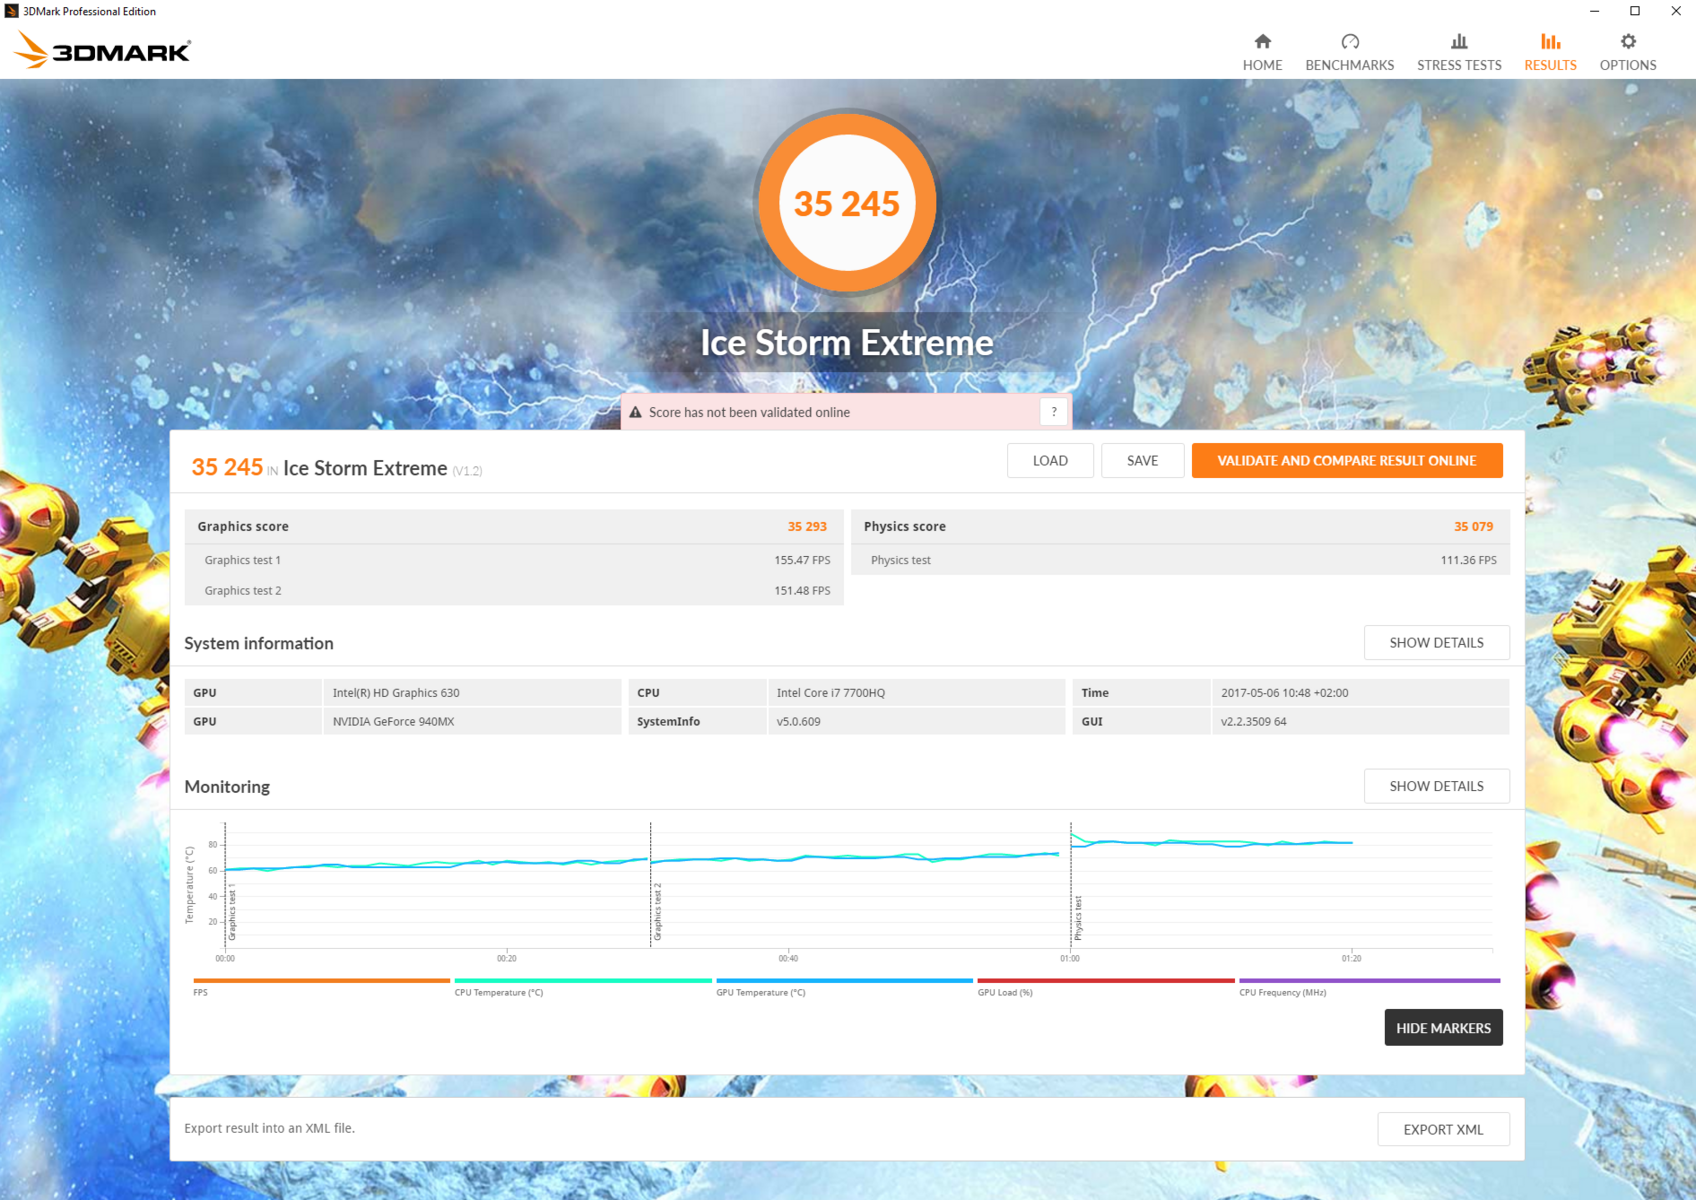This screenshot has height=1200, width=1696.
Task: Select the Physics score value 35 079
Action: (1473, 527)
